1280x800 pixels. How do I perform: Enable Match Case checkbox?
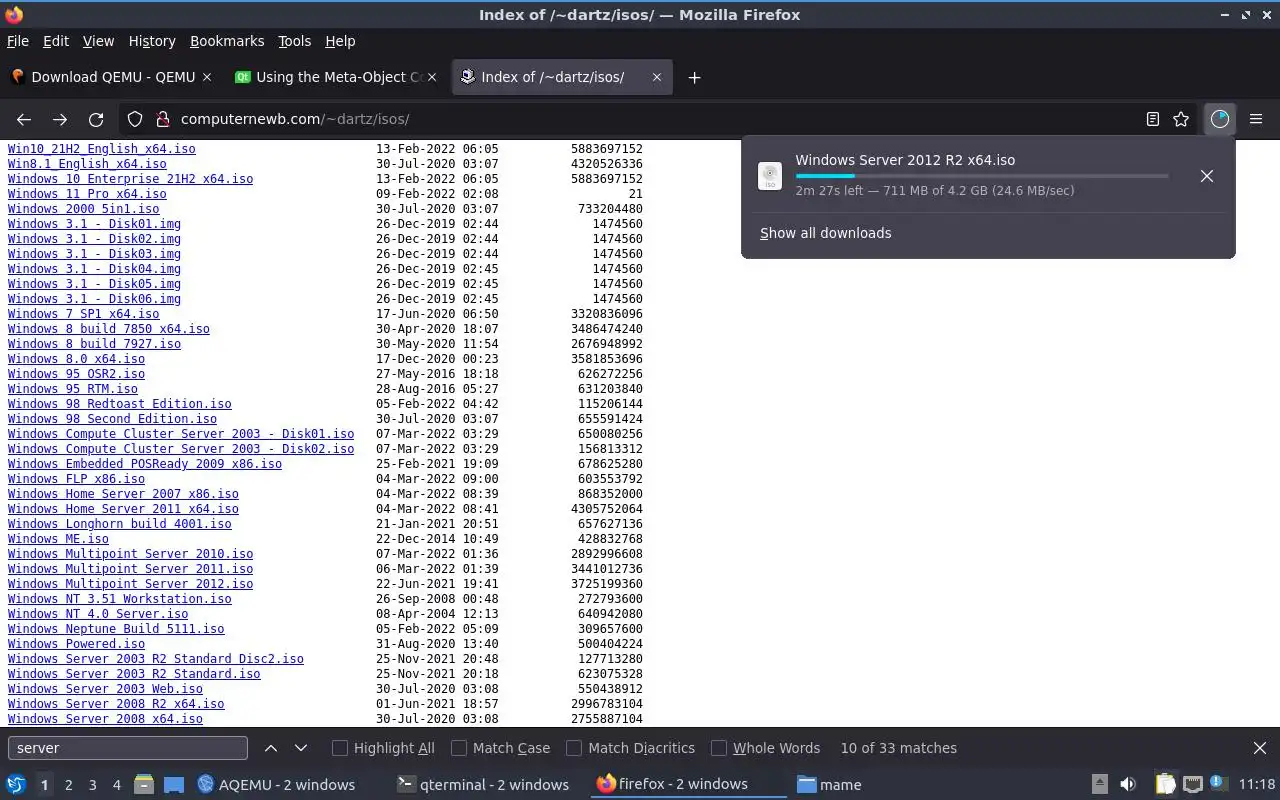tap(459, 748)
